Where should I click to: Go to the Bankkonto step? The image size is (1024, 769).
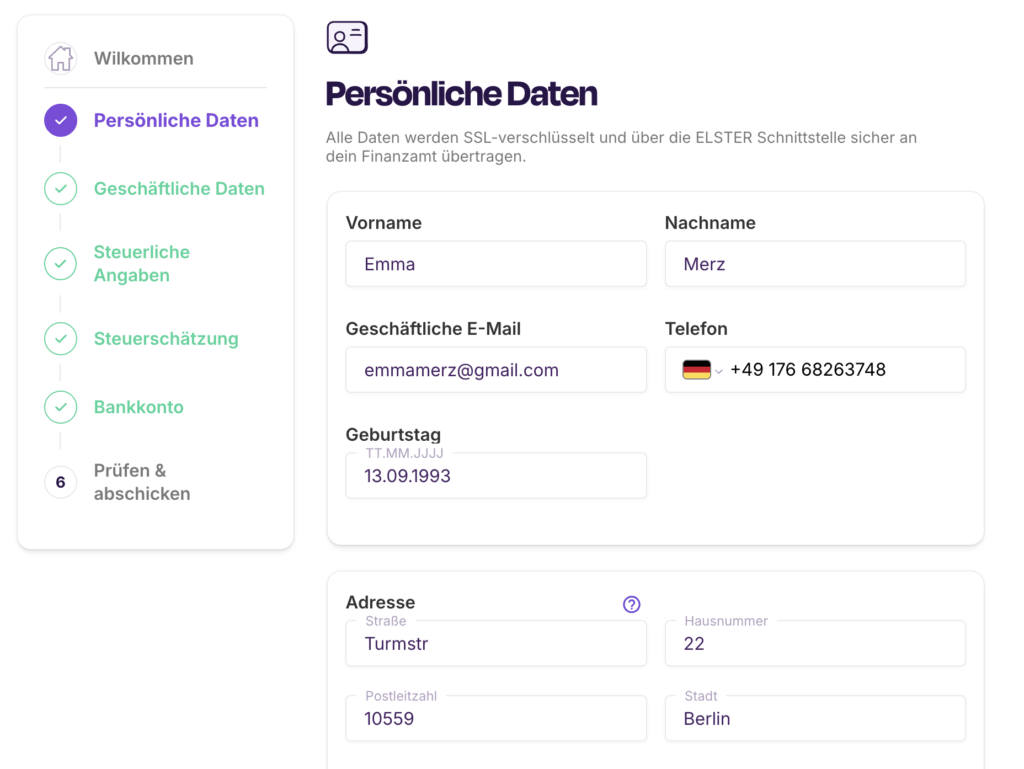(138, 407)
